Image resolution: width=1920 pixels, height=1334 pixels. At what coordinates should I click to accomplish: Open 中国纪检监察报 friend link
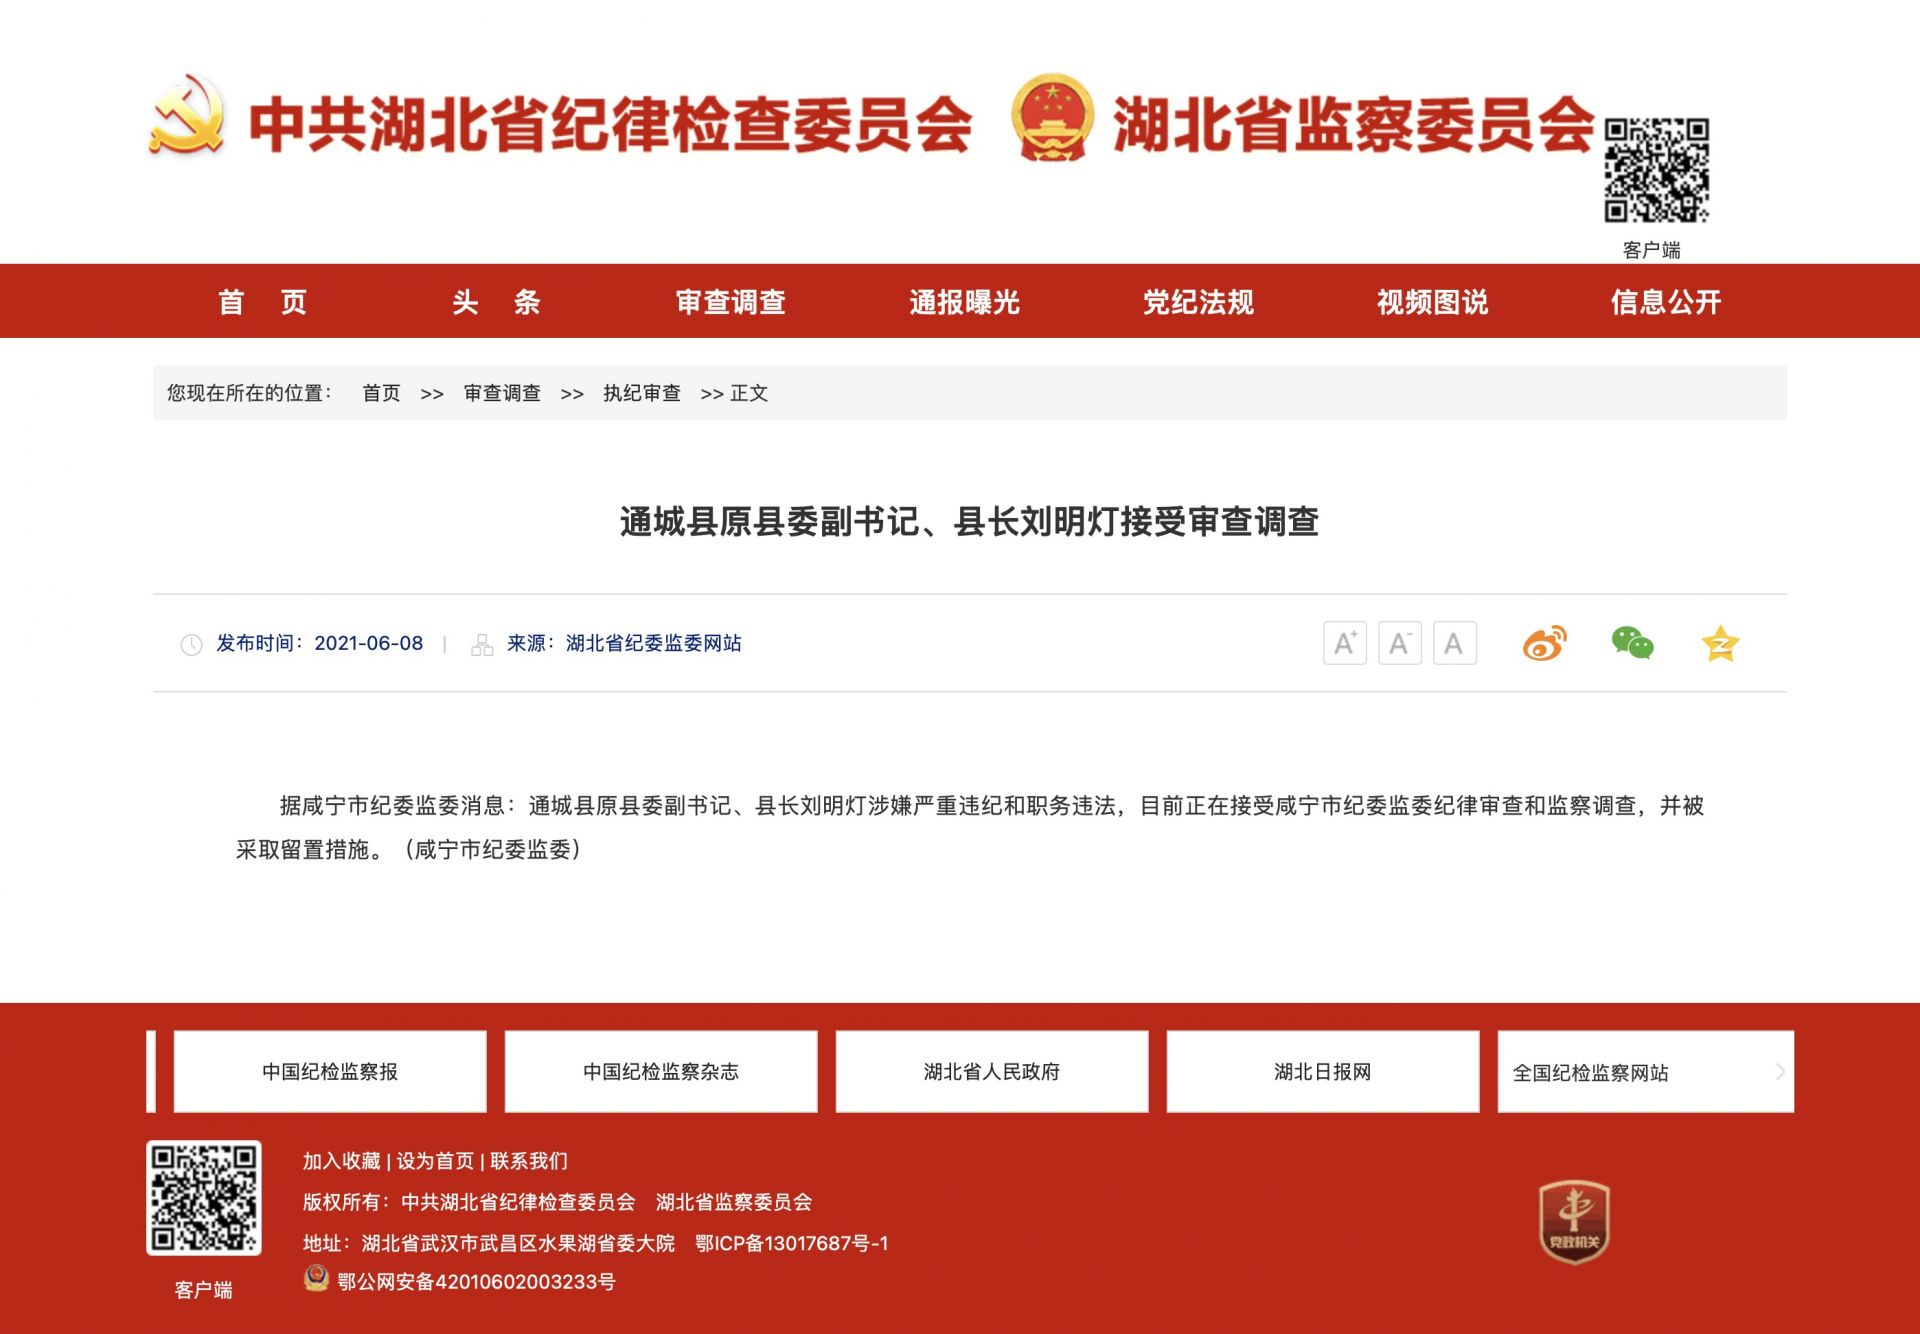[x=330, y=1072]
